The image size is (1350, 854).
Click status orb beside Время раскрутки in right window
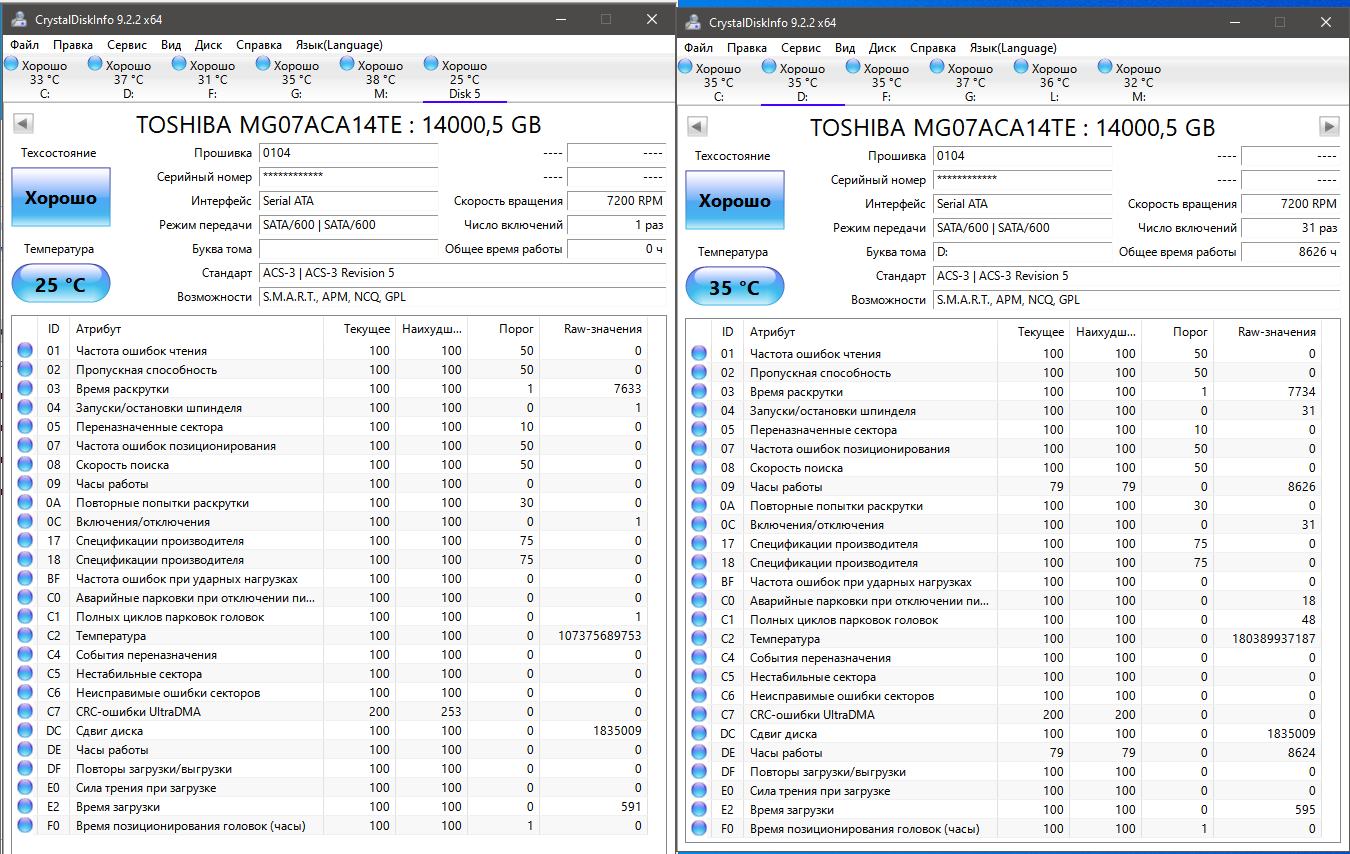pyautogui.click(x=699, y=392)
